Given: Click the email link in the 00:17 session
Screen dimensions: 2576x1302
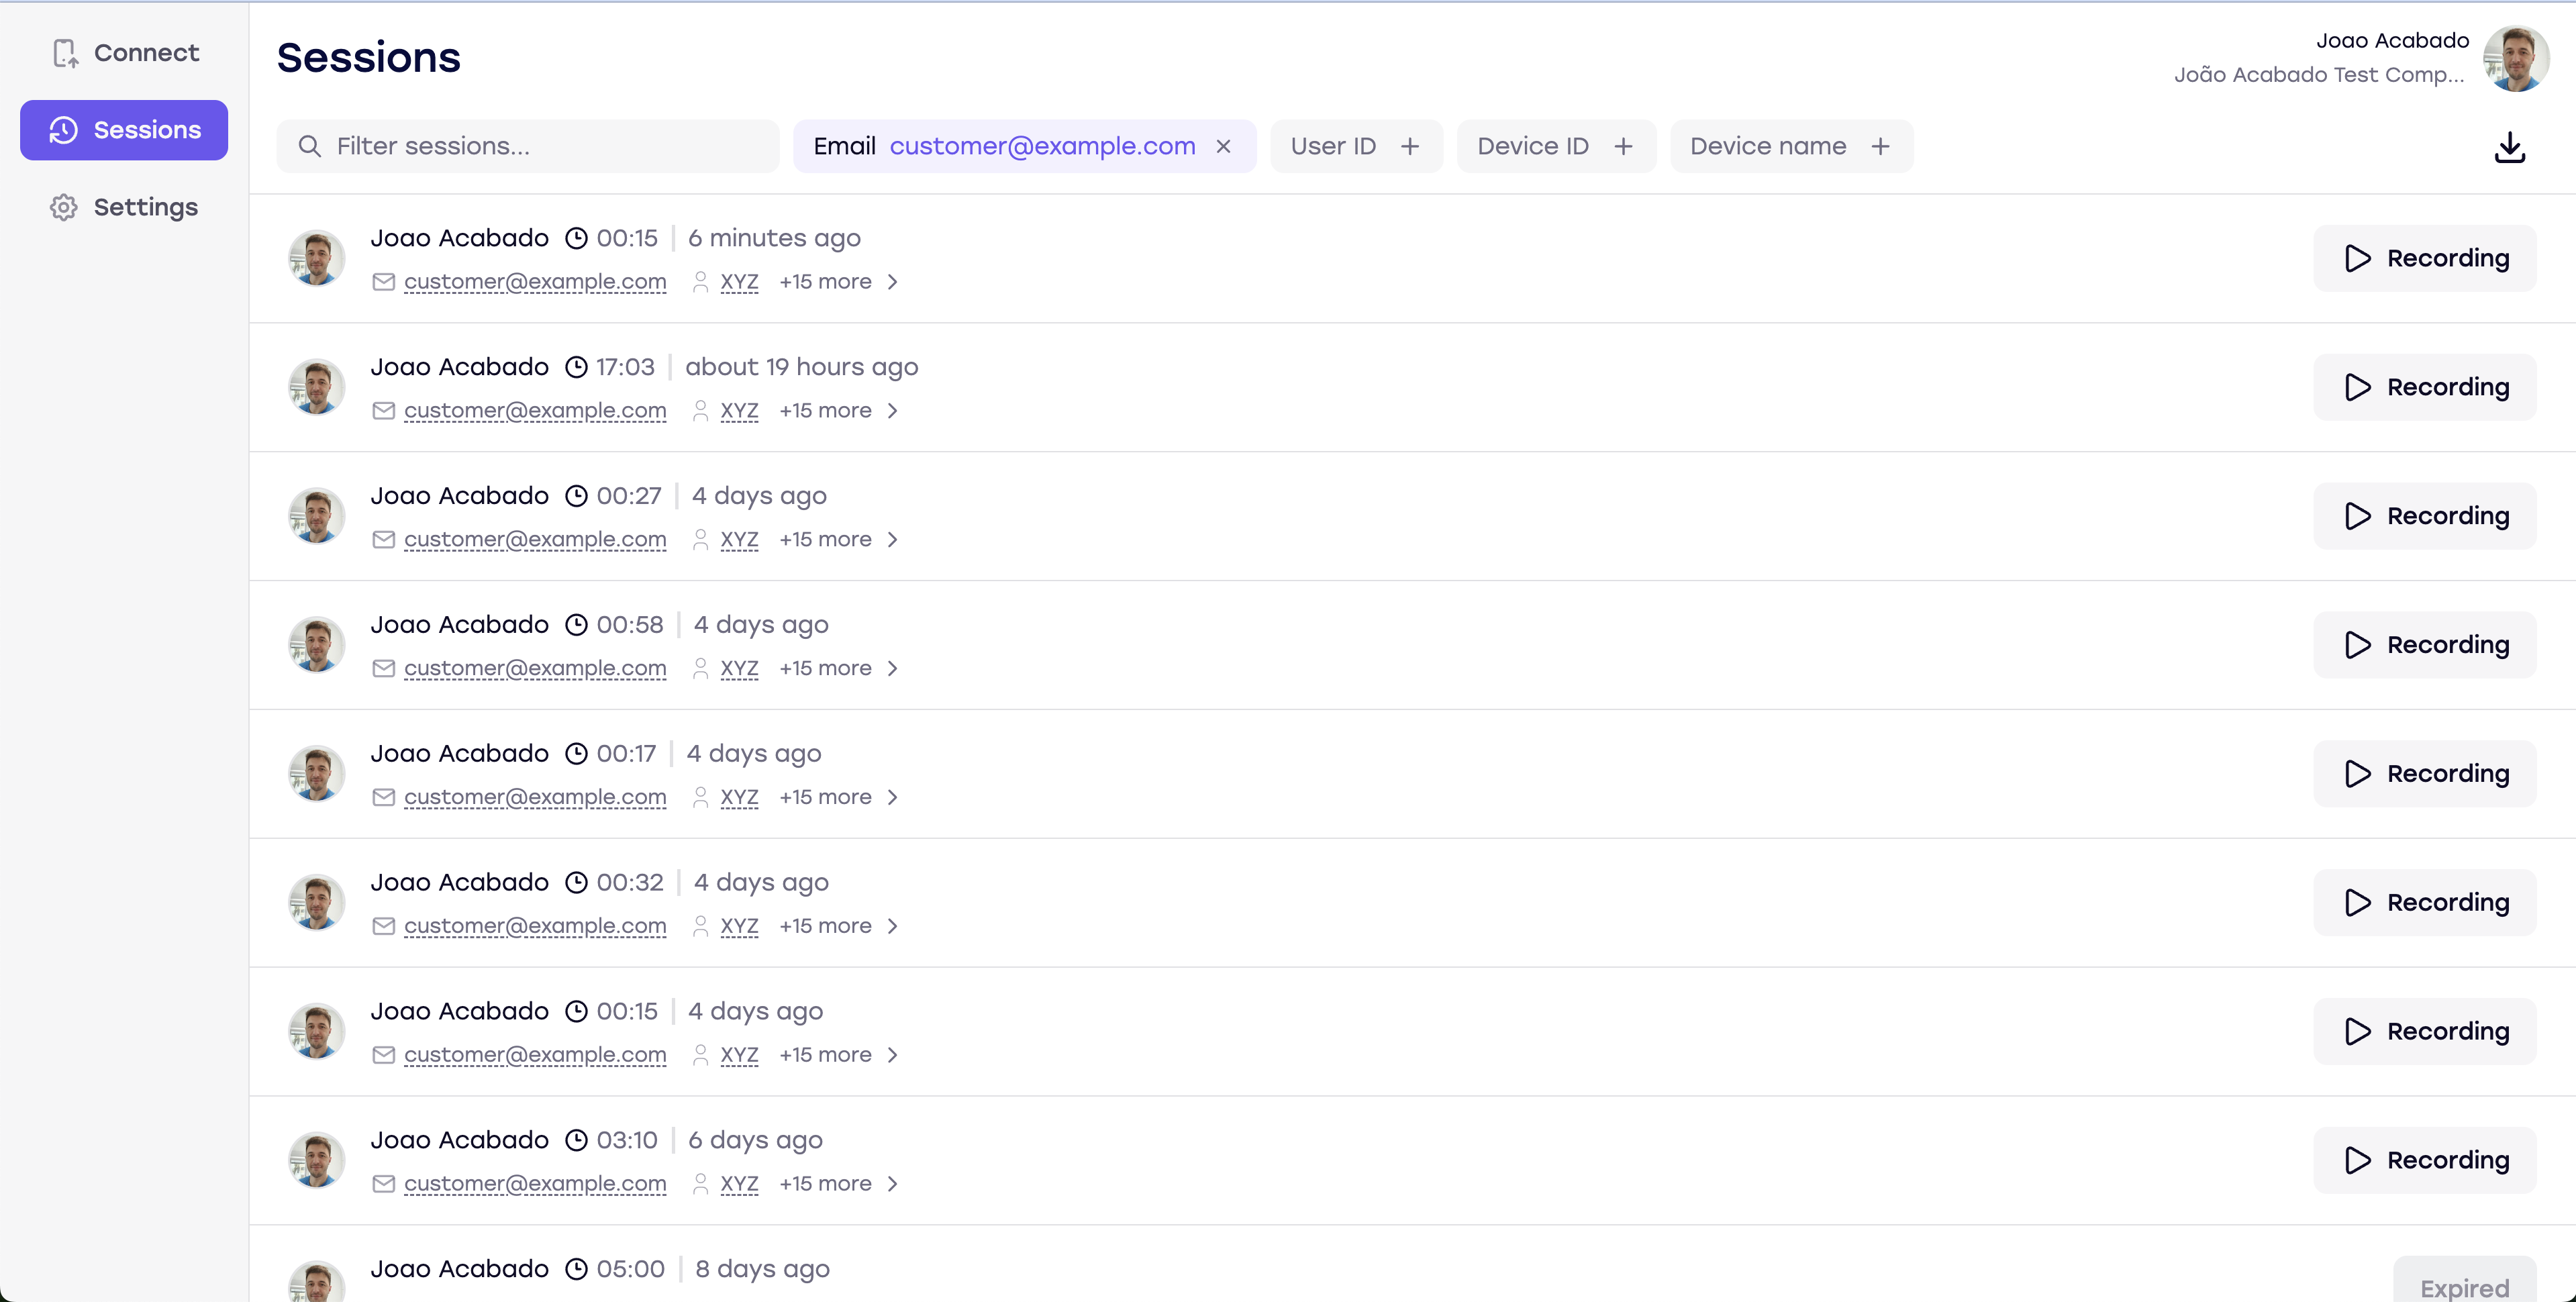Looking at the screenshot, I should 535,797.
